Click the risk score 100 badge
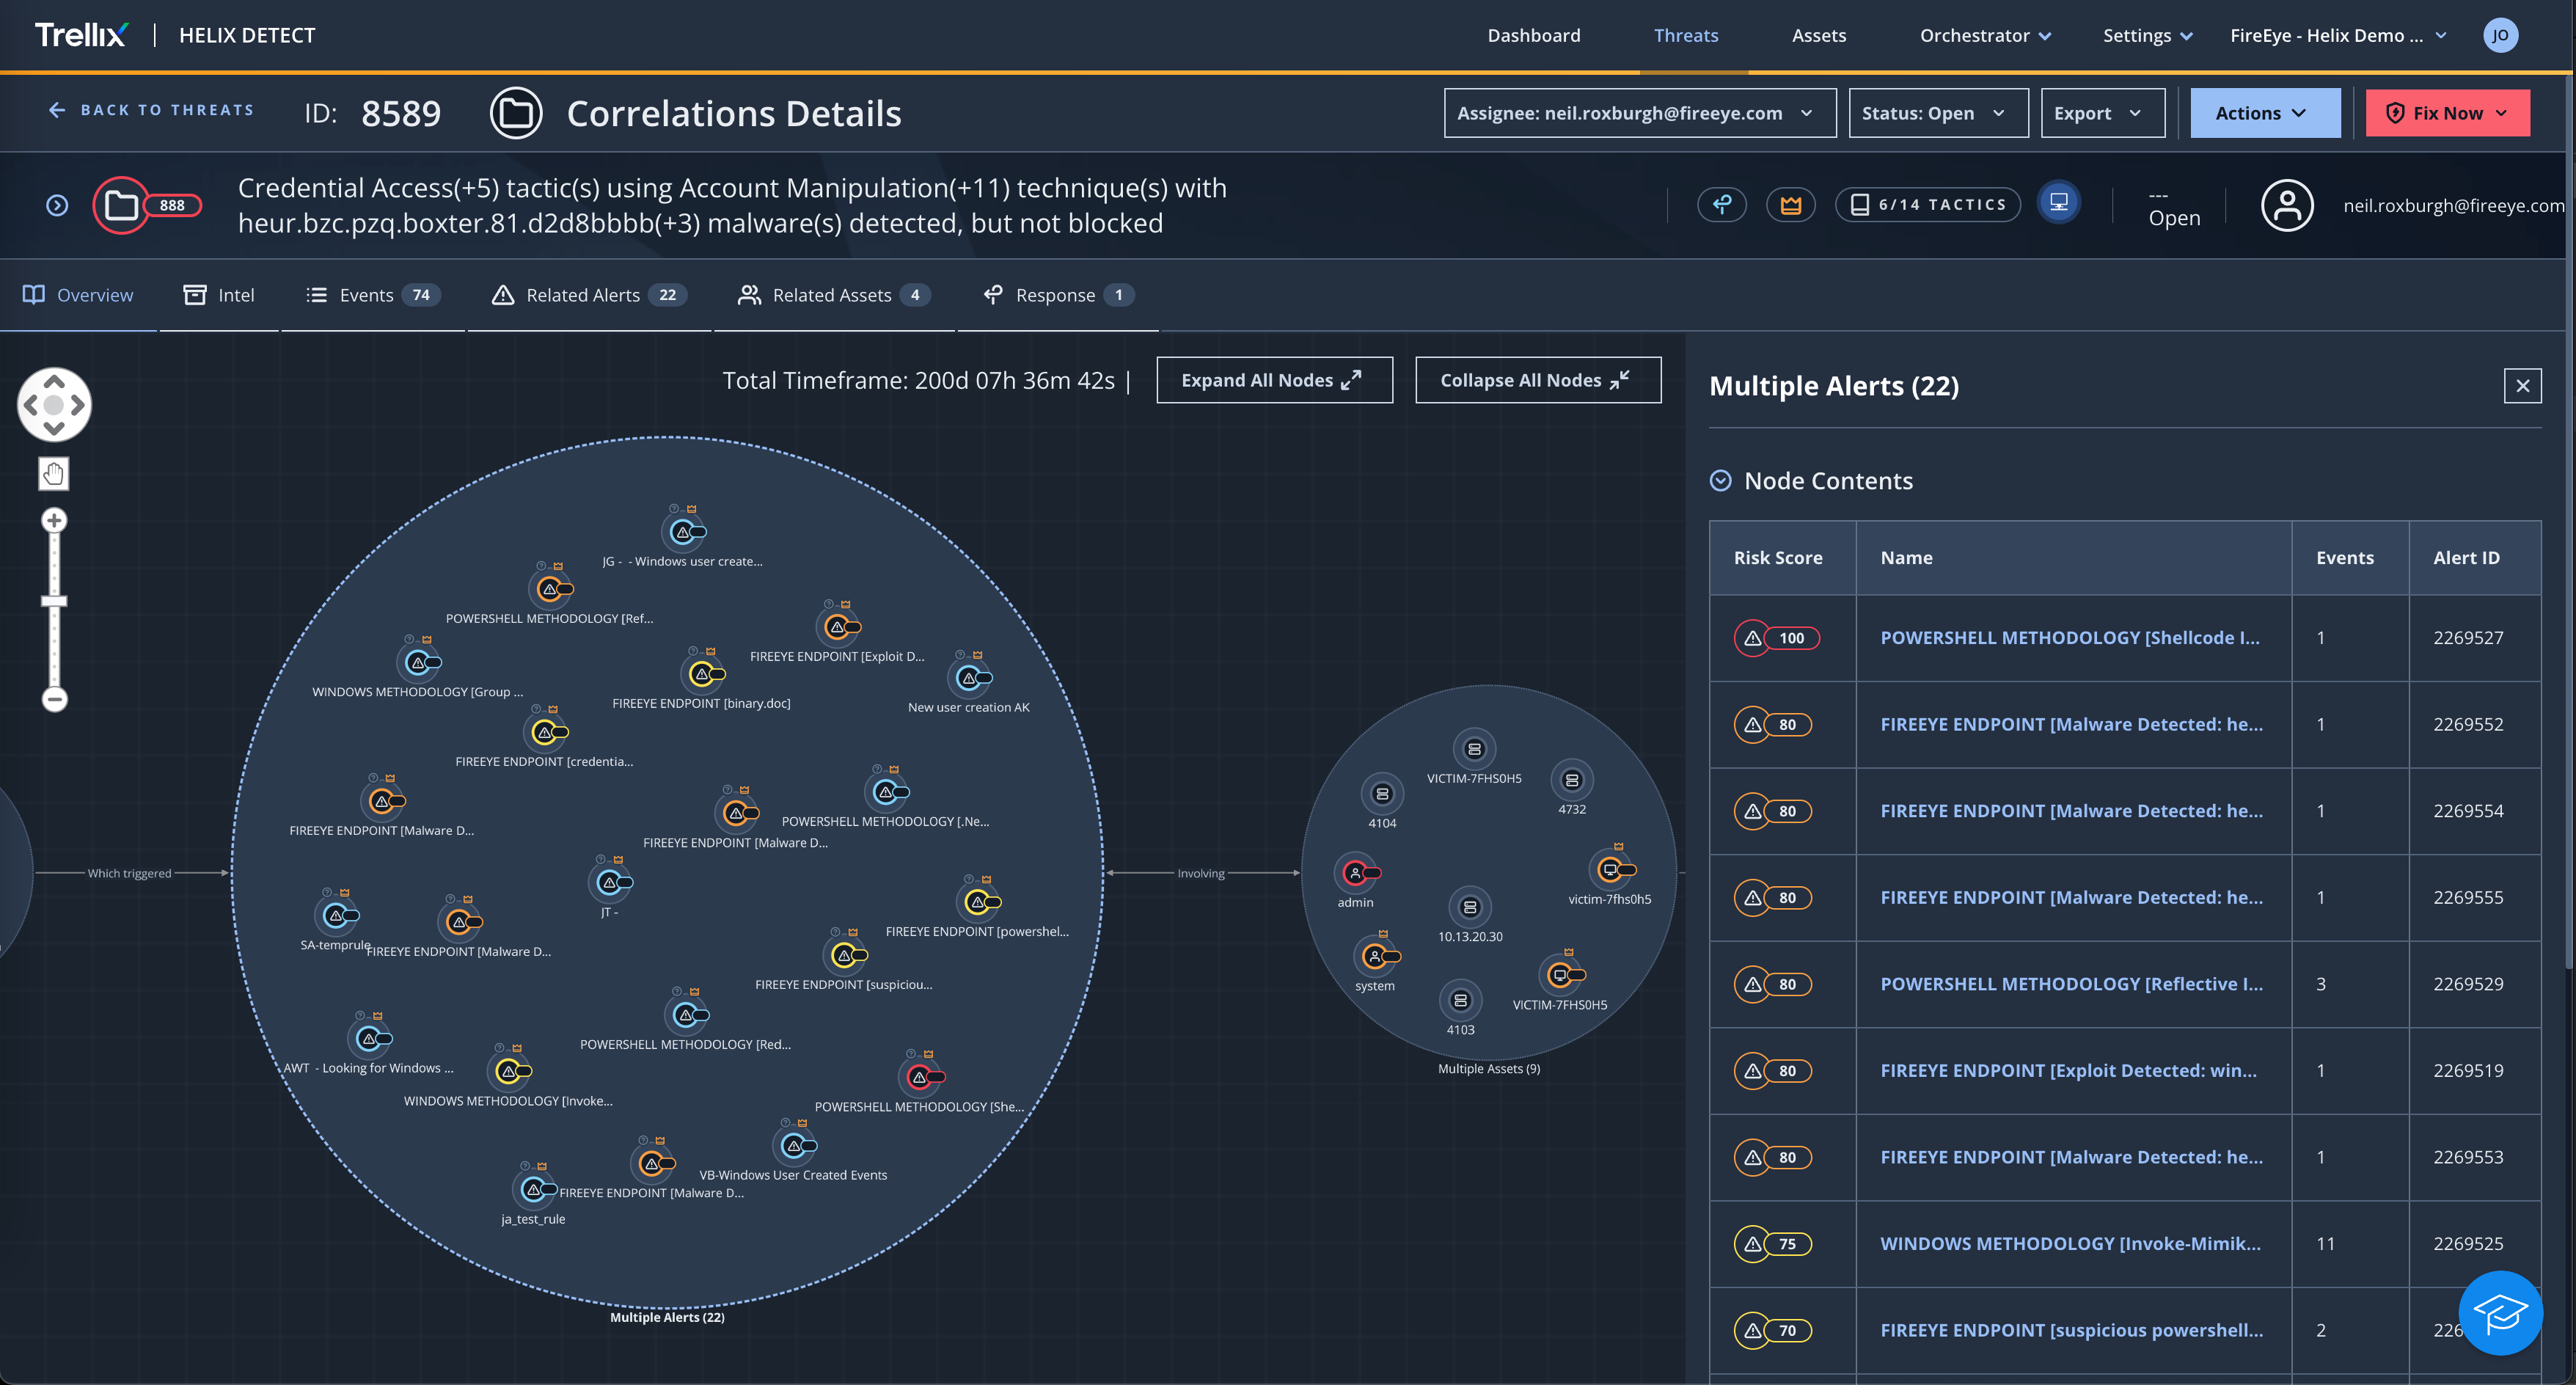The width and height of the screenshot is (2576, 1385). (x=1776, y=638)
